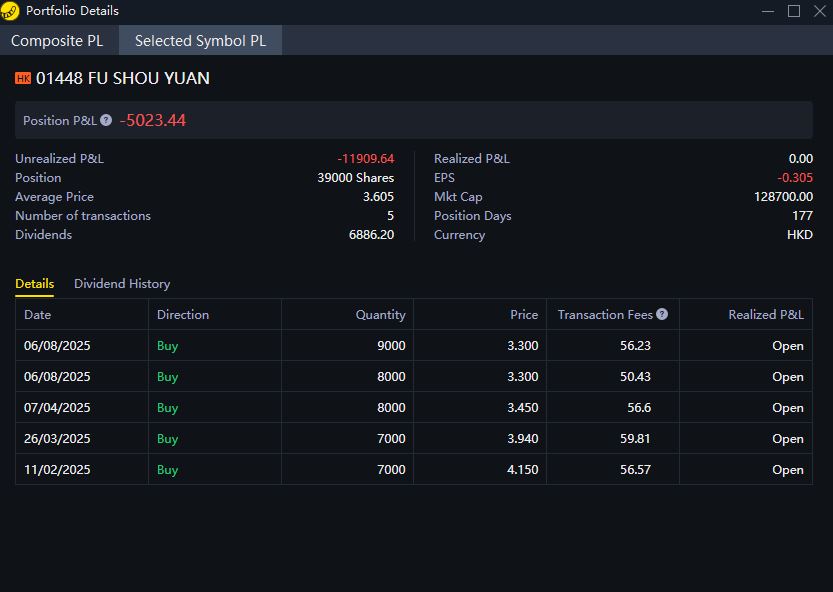Select the Dividends amount 6886.20
This screenshot has width=833, height=592.
tap(371, 235)
